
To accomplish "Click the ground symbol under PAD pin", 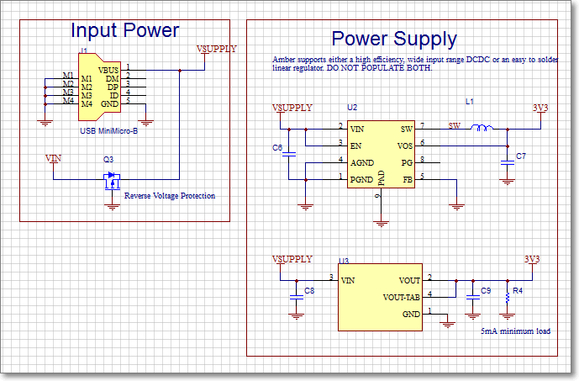I will pos(381,224).
